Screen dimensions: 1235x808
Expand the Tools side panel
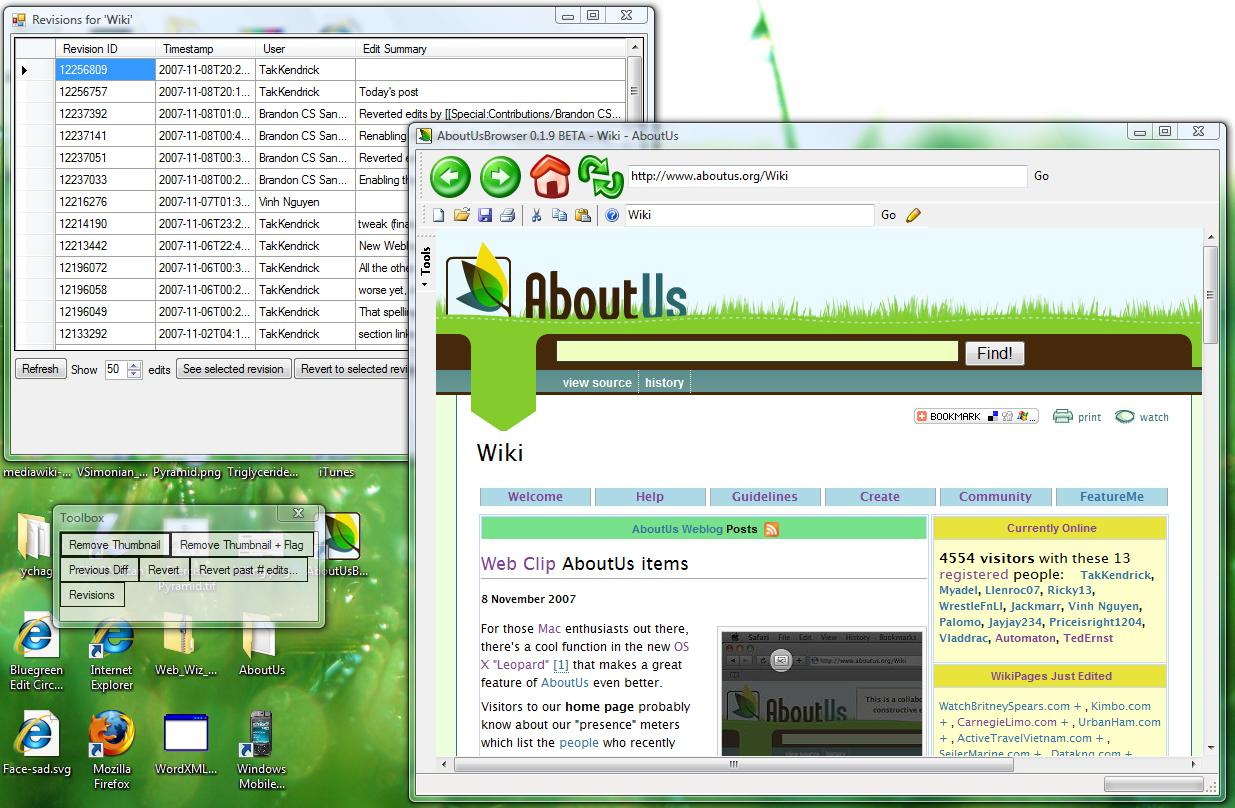click(426, 264)
